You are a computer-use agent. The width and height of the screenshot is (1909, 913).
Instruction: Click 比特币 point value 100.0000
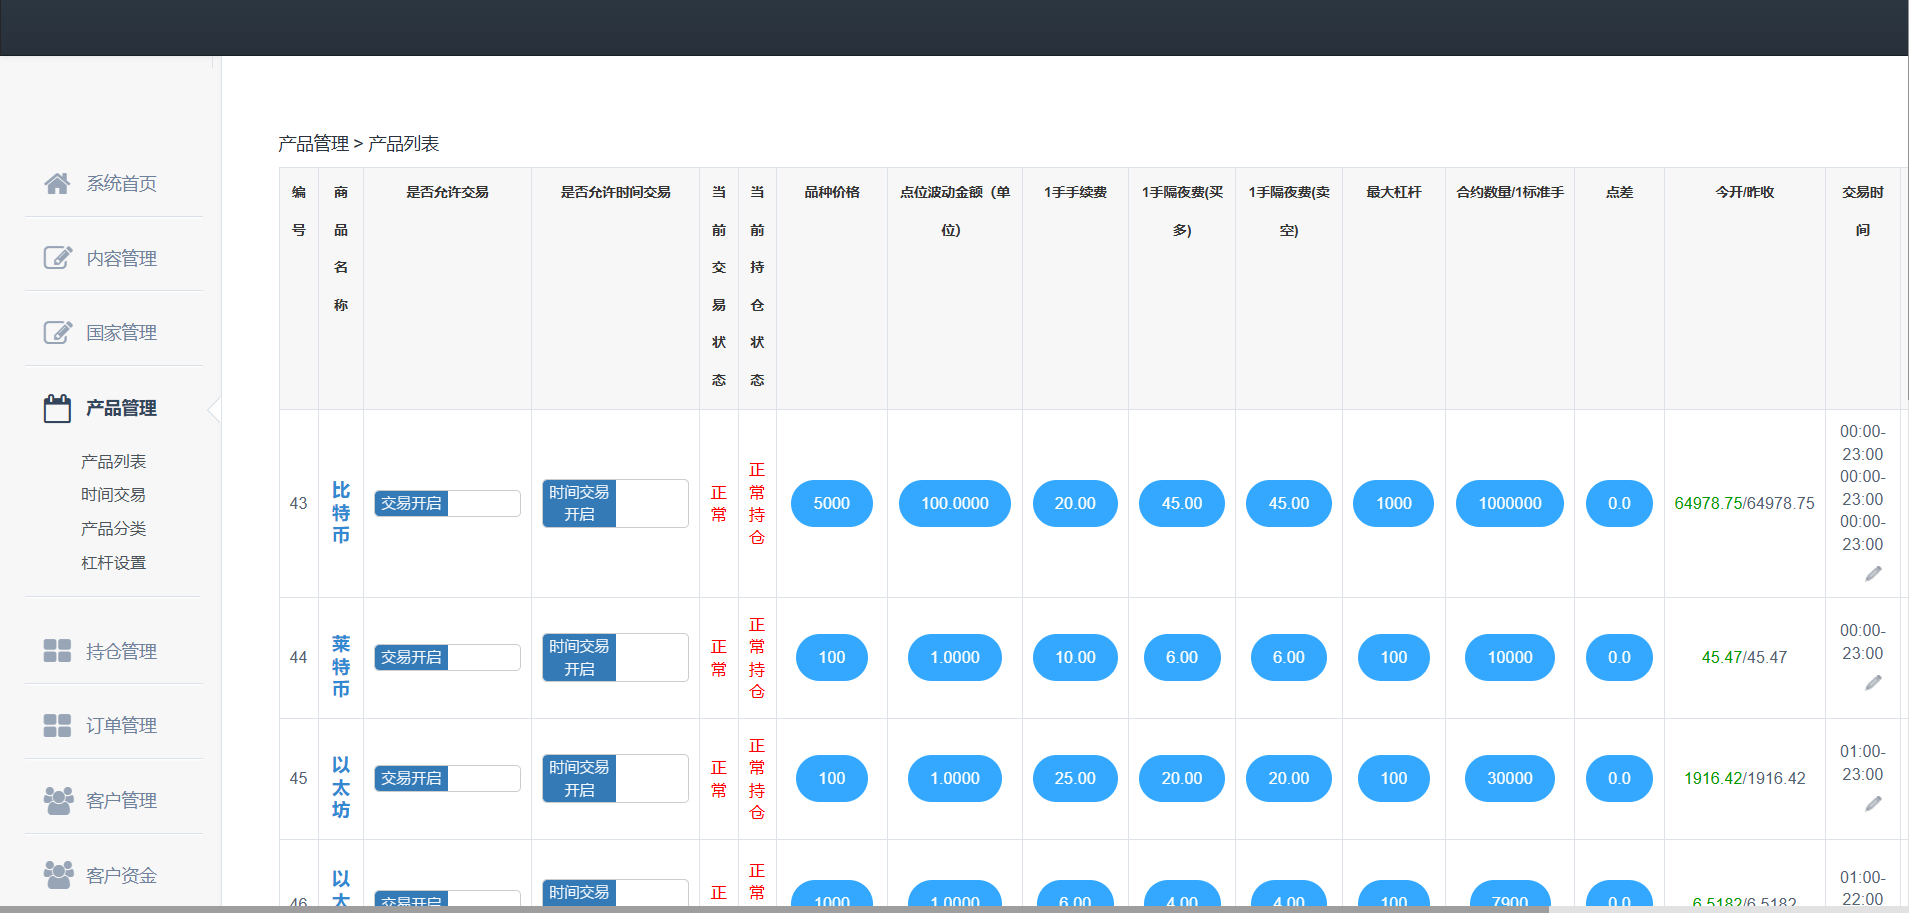954,503
